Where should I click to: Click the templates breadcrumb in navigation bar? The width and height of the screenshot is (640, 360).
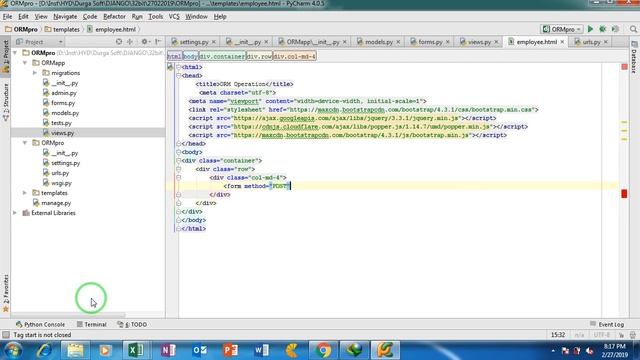coord(62,29)
